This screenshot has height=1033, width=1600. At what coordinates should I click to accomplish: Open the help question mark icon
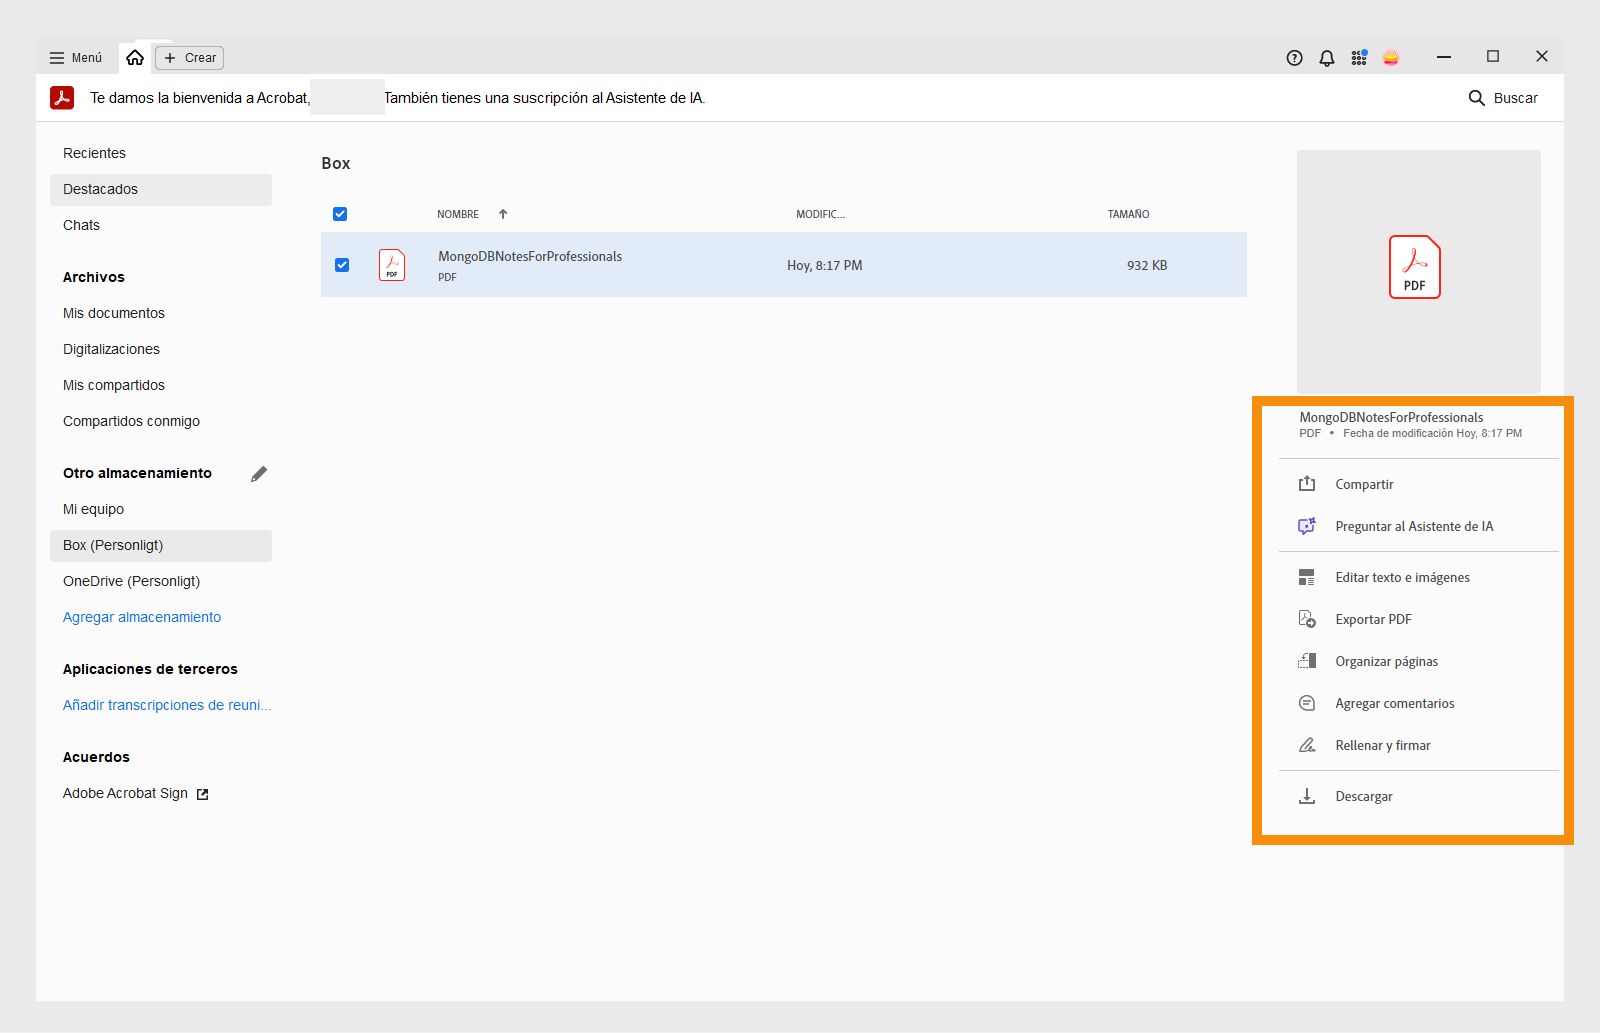[1293, 58]
